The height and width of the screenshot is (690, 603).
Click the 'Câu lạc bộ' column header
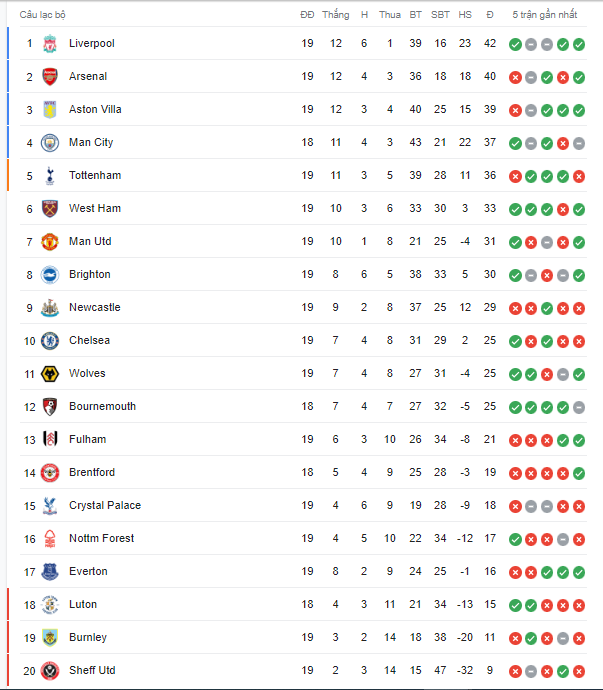pos(43,15)
